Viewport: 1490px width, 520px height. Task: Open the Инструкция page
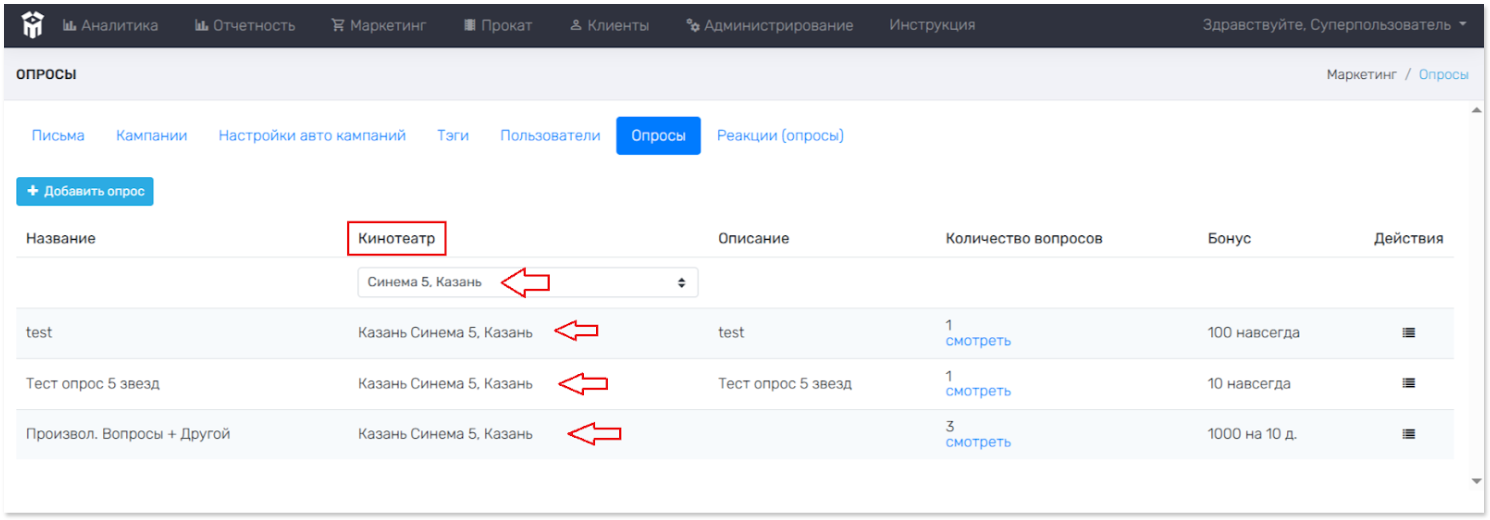932,25
